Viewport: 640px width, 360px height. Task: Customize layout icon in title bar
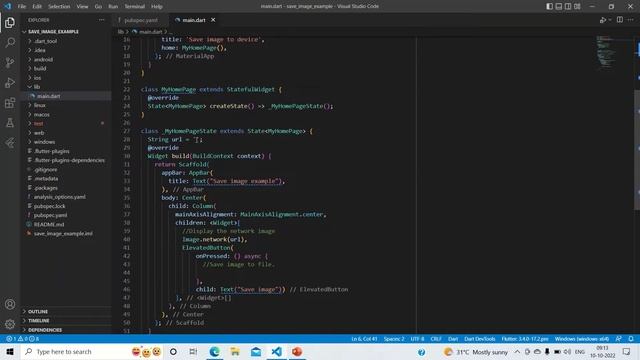pos(577,6)
